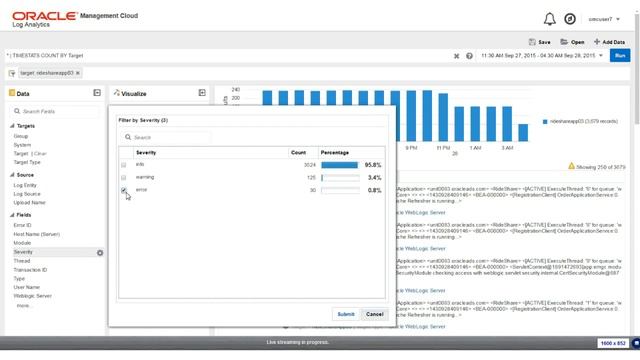640x360 pixels.
Task: Click the 3.4% warning percentage bar
Action: tap(340, 178)
